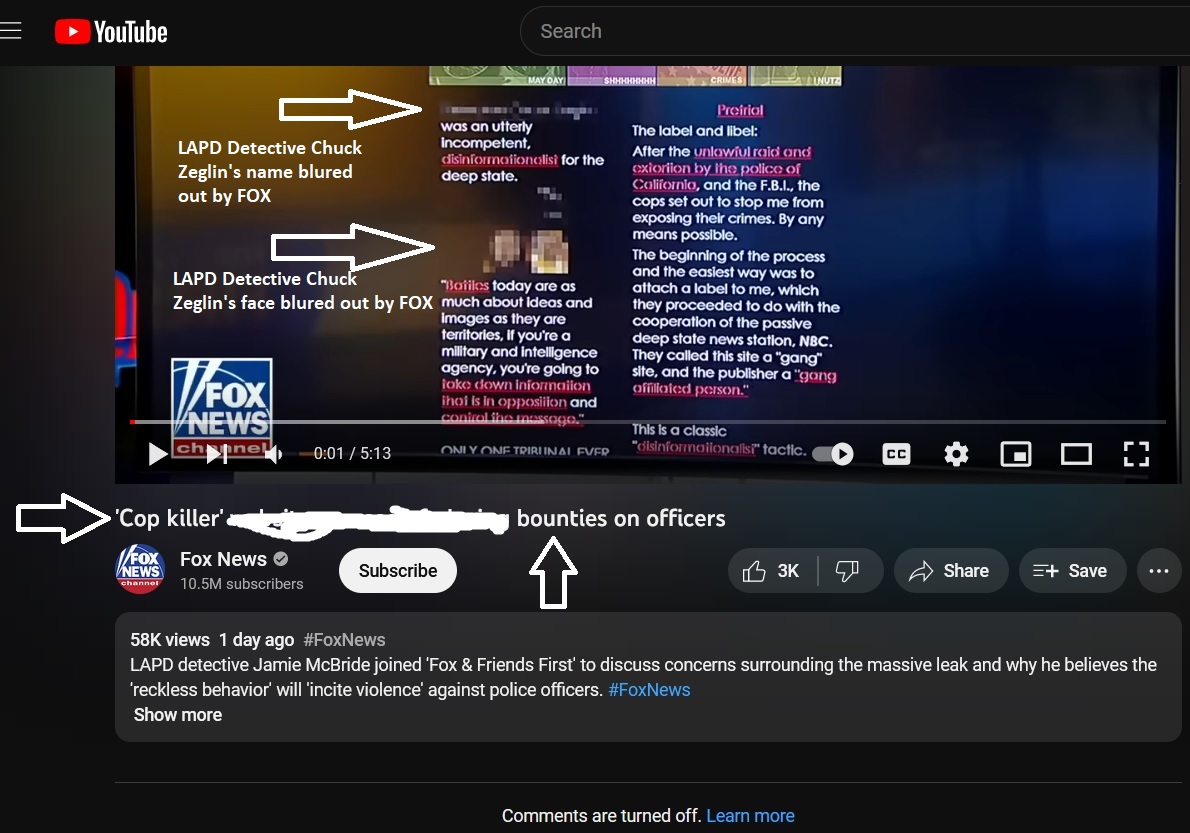1190x833 pixels.
Task: Open player settings gear
Action: (956, 454)
